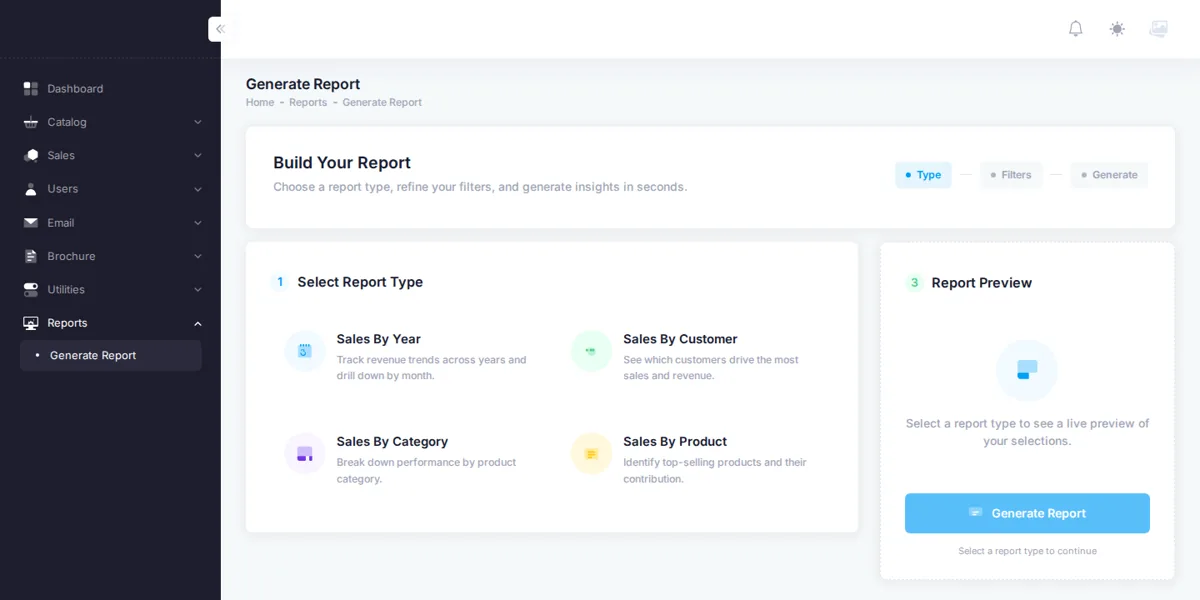
Task: Click the Generate Report button
Action: pyautogui.click(x=1027, y=513)
